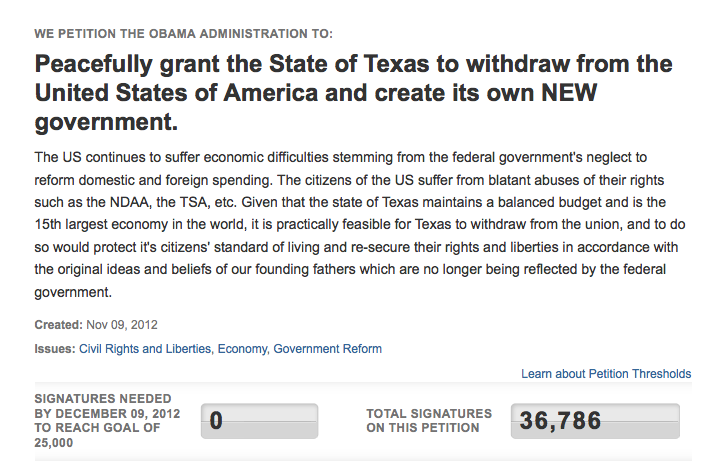Click the word 'NEW' in the title
Viewport: 715px width, 476px height.
point(569,93)
